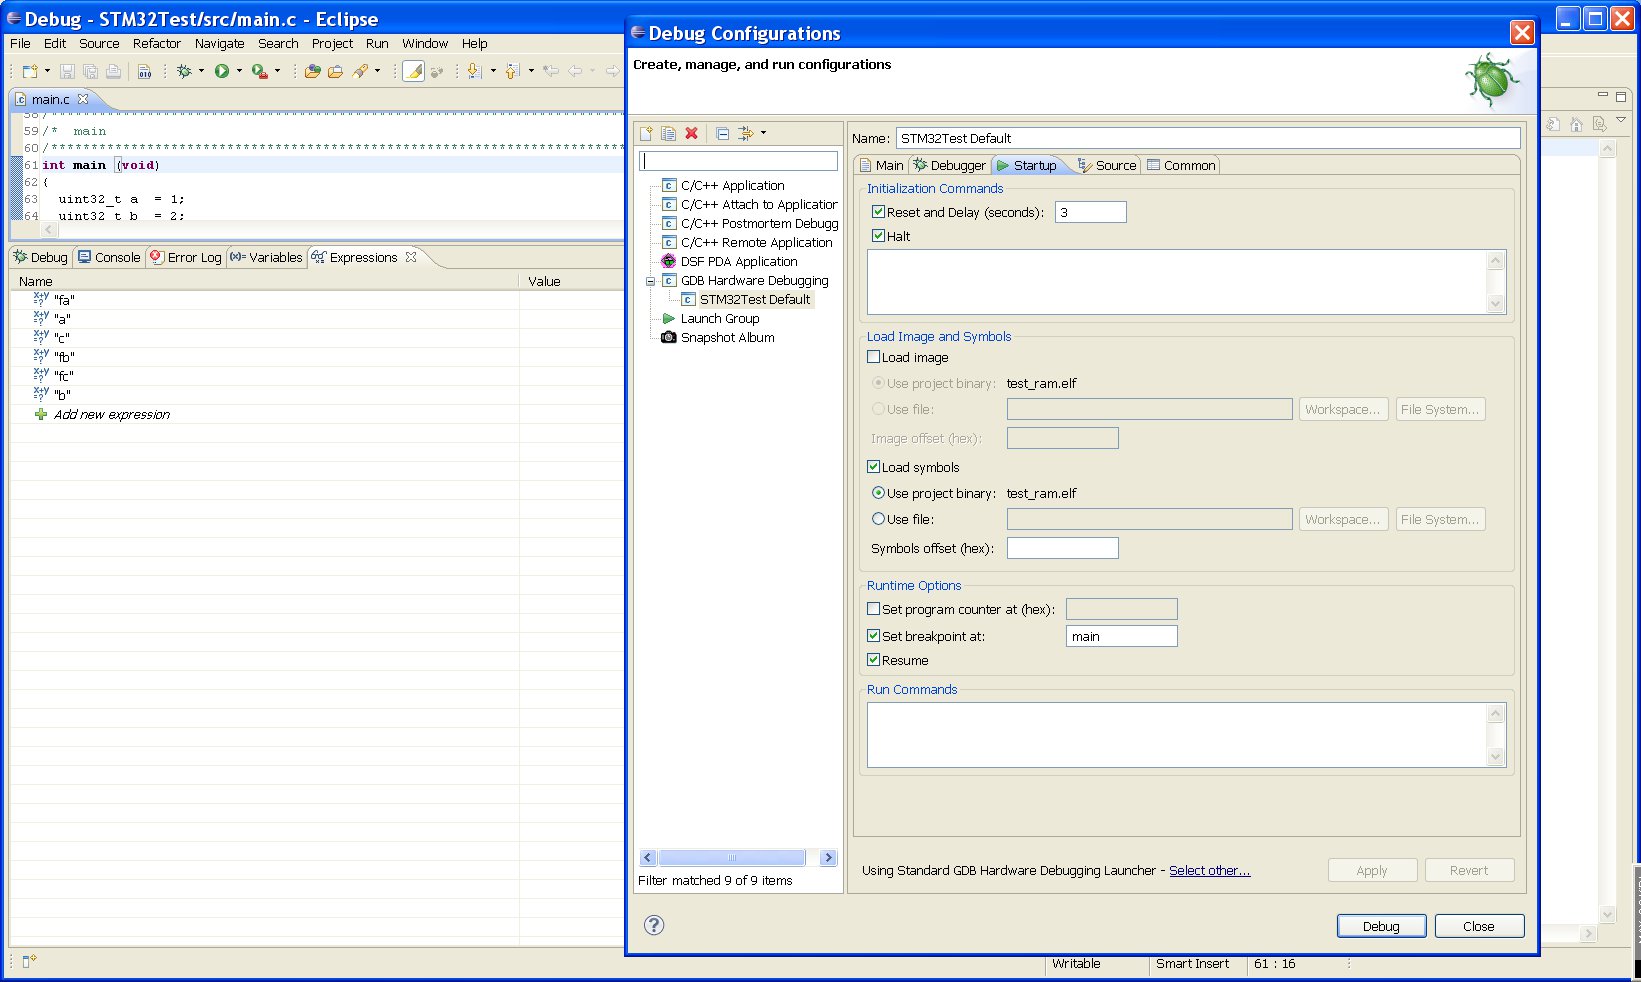Click the green Debug bug toolbar icon
This screenshot has height=982, width=1641.
[184, 71]
